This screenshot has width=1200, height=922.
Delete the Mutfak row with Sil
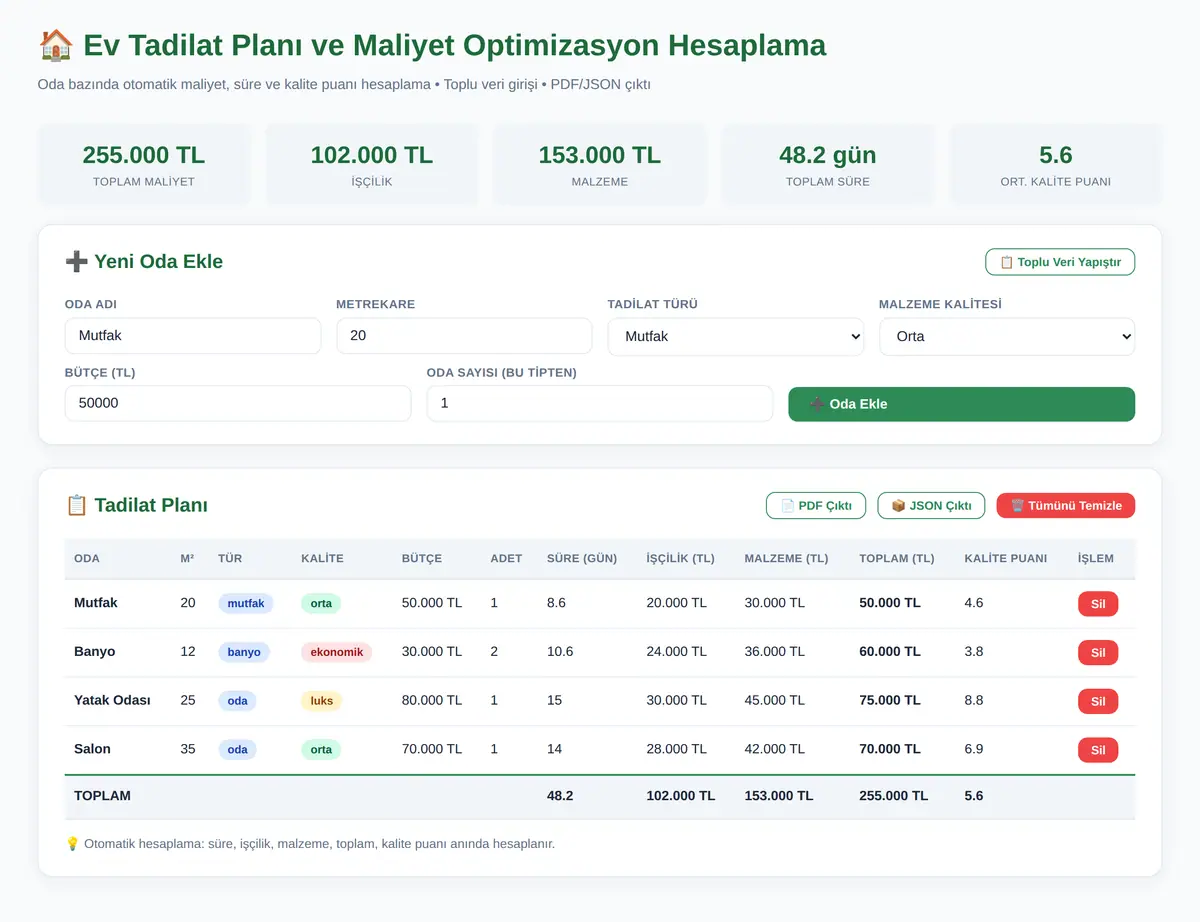(x=1098, y=604)
